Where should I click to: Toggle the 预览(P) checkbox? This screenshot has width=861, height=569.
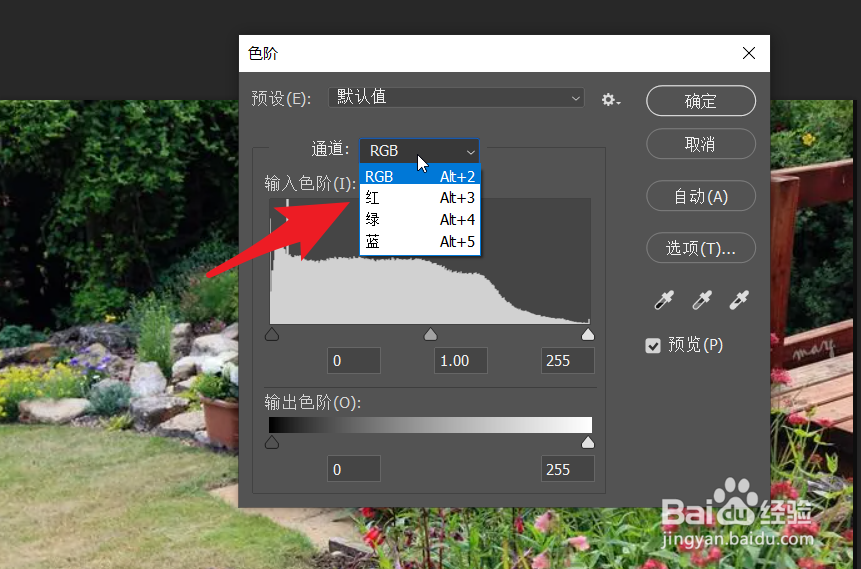[653, 345]
